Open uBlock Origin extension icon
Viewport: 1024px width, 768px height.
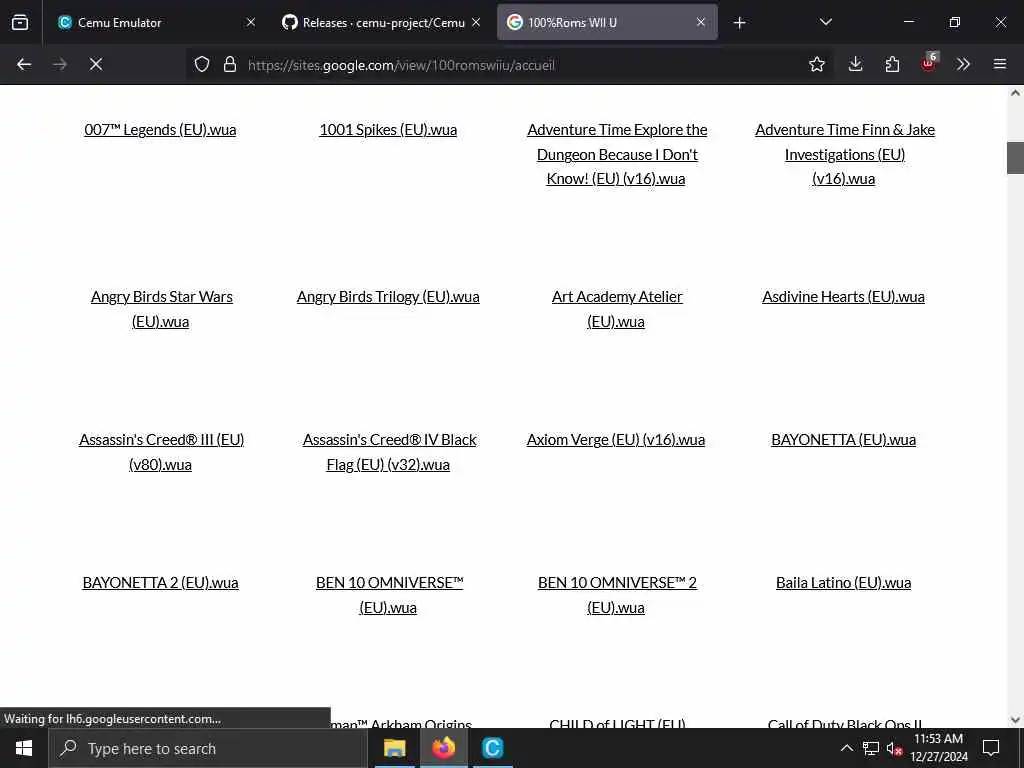point(929,63)
